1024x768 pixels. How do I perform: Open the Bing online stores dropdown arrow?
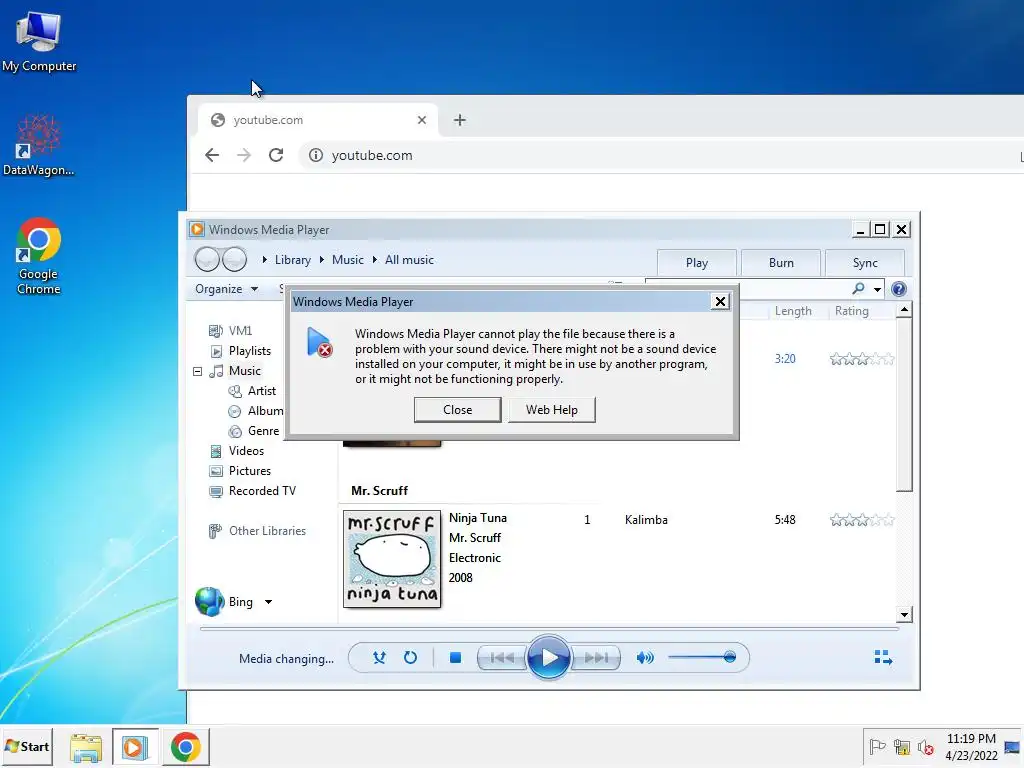click(268, 602)
